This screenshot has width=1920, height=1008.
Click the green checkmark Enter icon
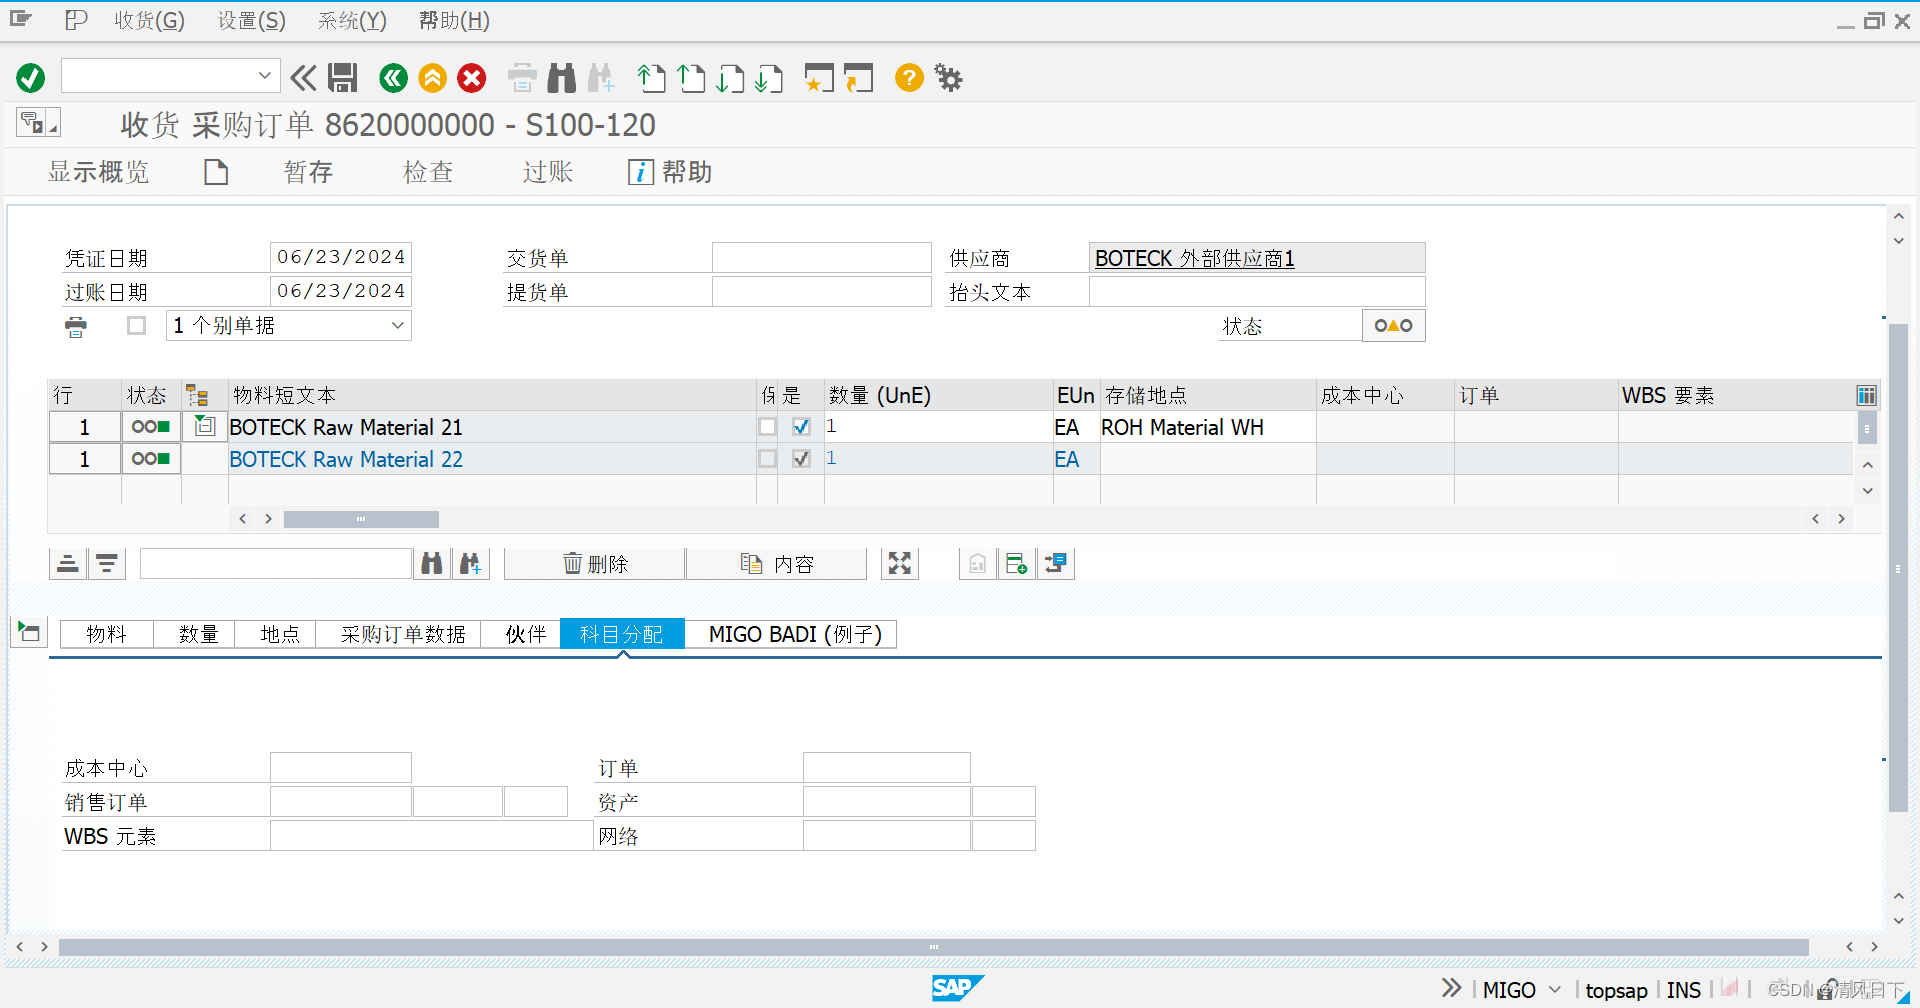(x=31, y=78)
